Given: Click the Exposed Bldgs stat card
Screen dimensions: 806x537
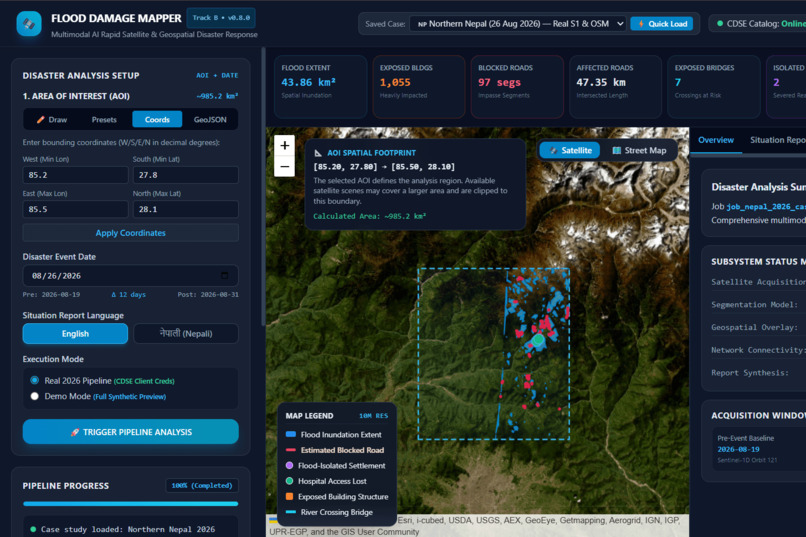Looking at the screenshot, I should pyautogui.click(x=419, y=87).
